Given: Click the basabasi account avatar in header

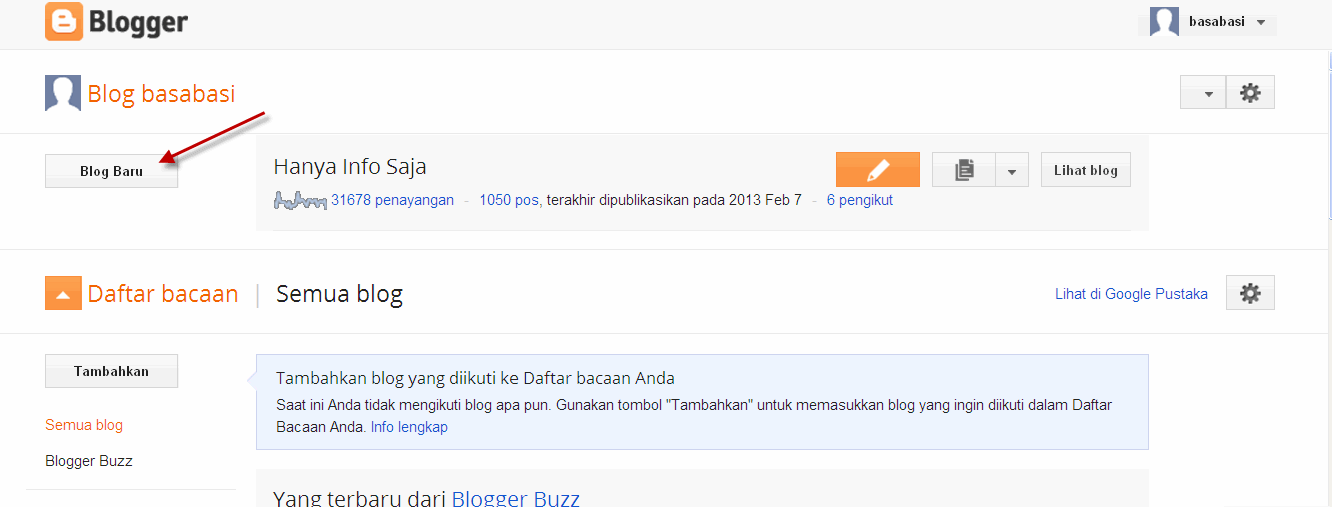Looking at the screenshot, I should (x=1164, y=21).
